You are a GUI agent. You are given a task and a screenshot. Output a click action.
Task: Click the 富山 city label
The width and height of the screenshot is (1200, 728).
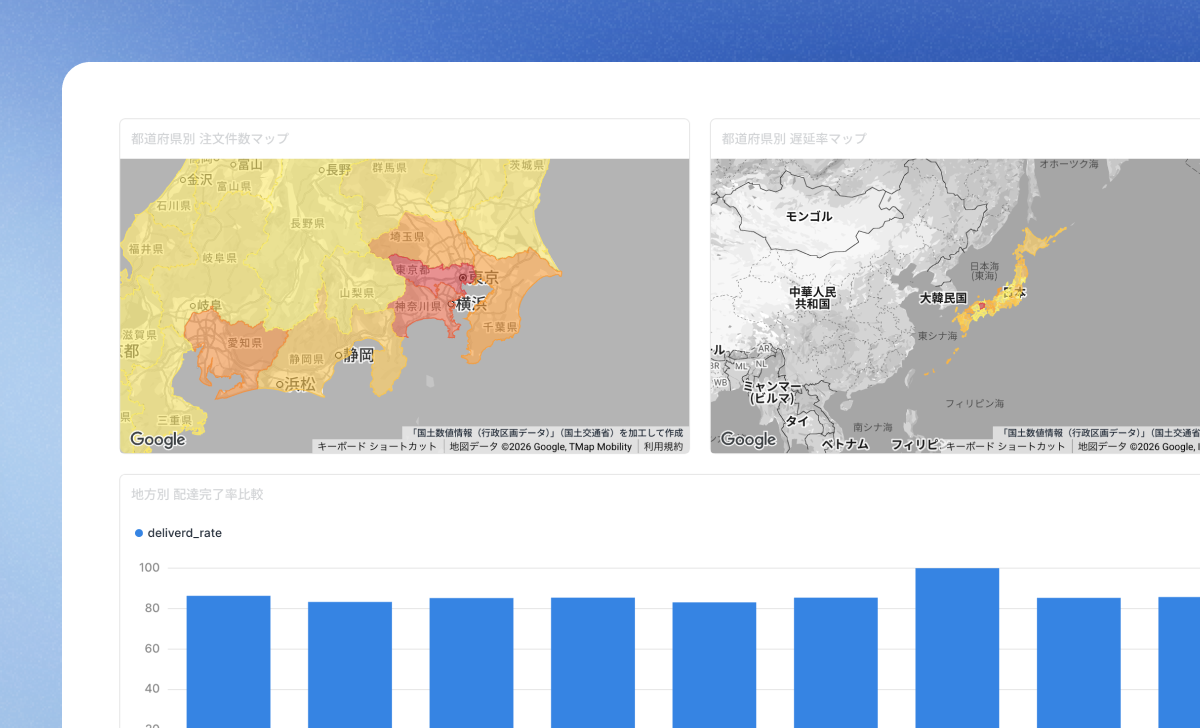pos(249,165)
